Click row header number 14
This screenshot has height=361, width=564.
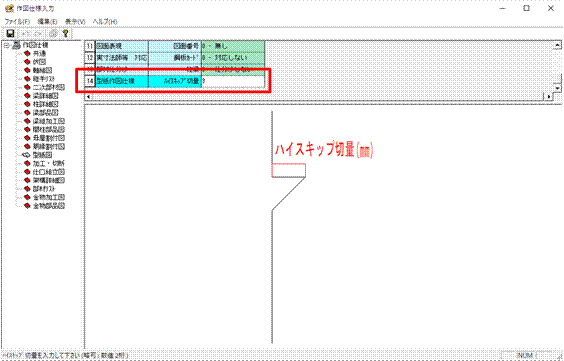click(x=90, y=81)
